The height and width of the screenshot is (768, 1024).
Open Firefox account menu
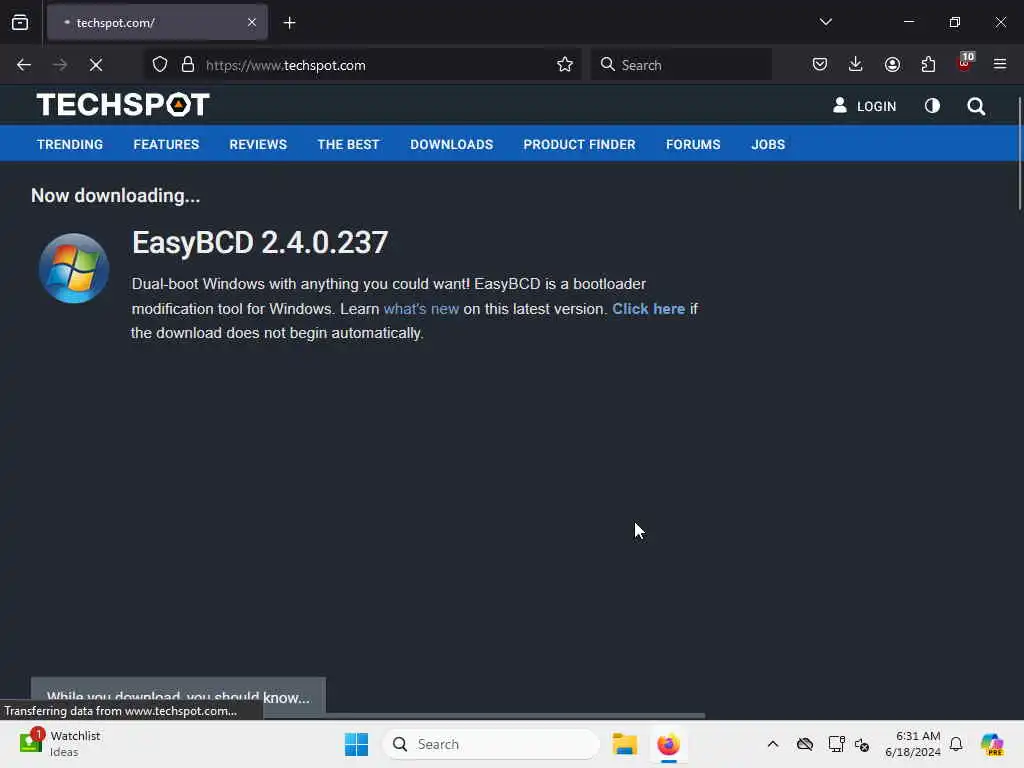tap(892, 65)
